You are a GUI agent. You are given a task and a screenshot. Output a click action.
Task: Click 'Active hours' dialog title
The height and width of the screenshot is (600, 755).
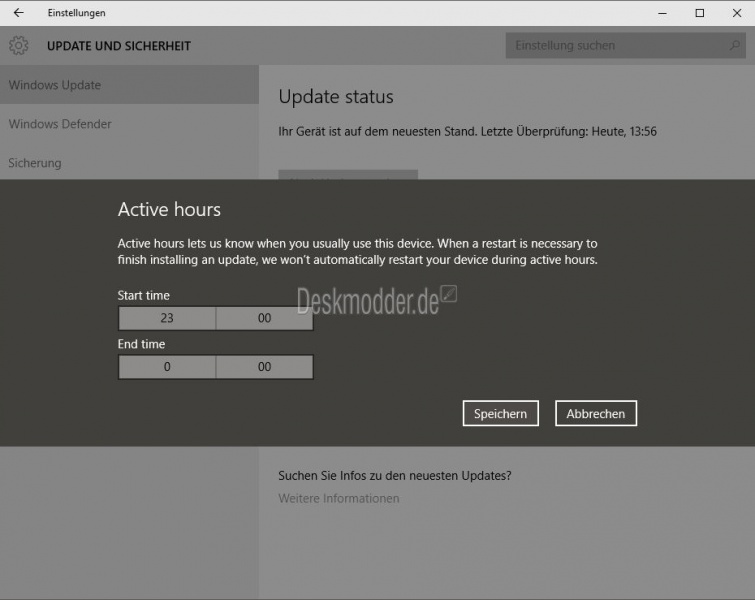click(x=169, y=209)
